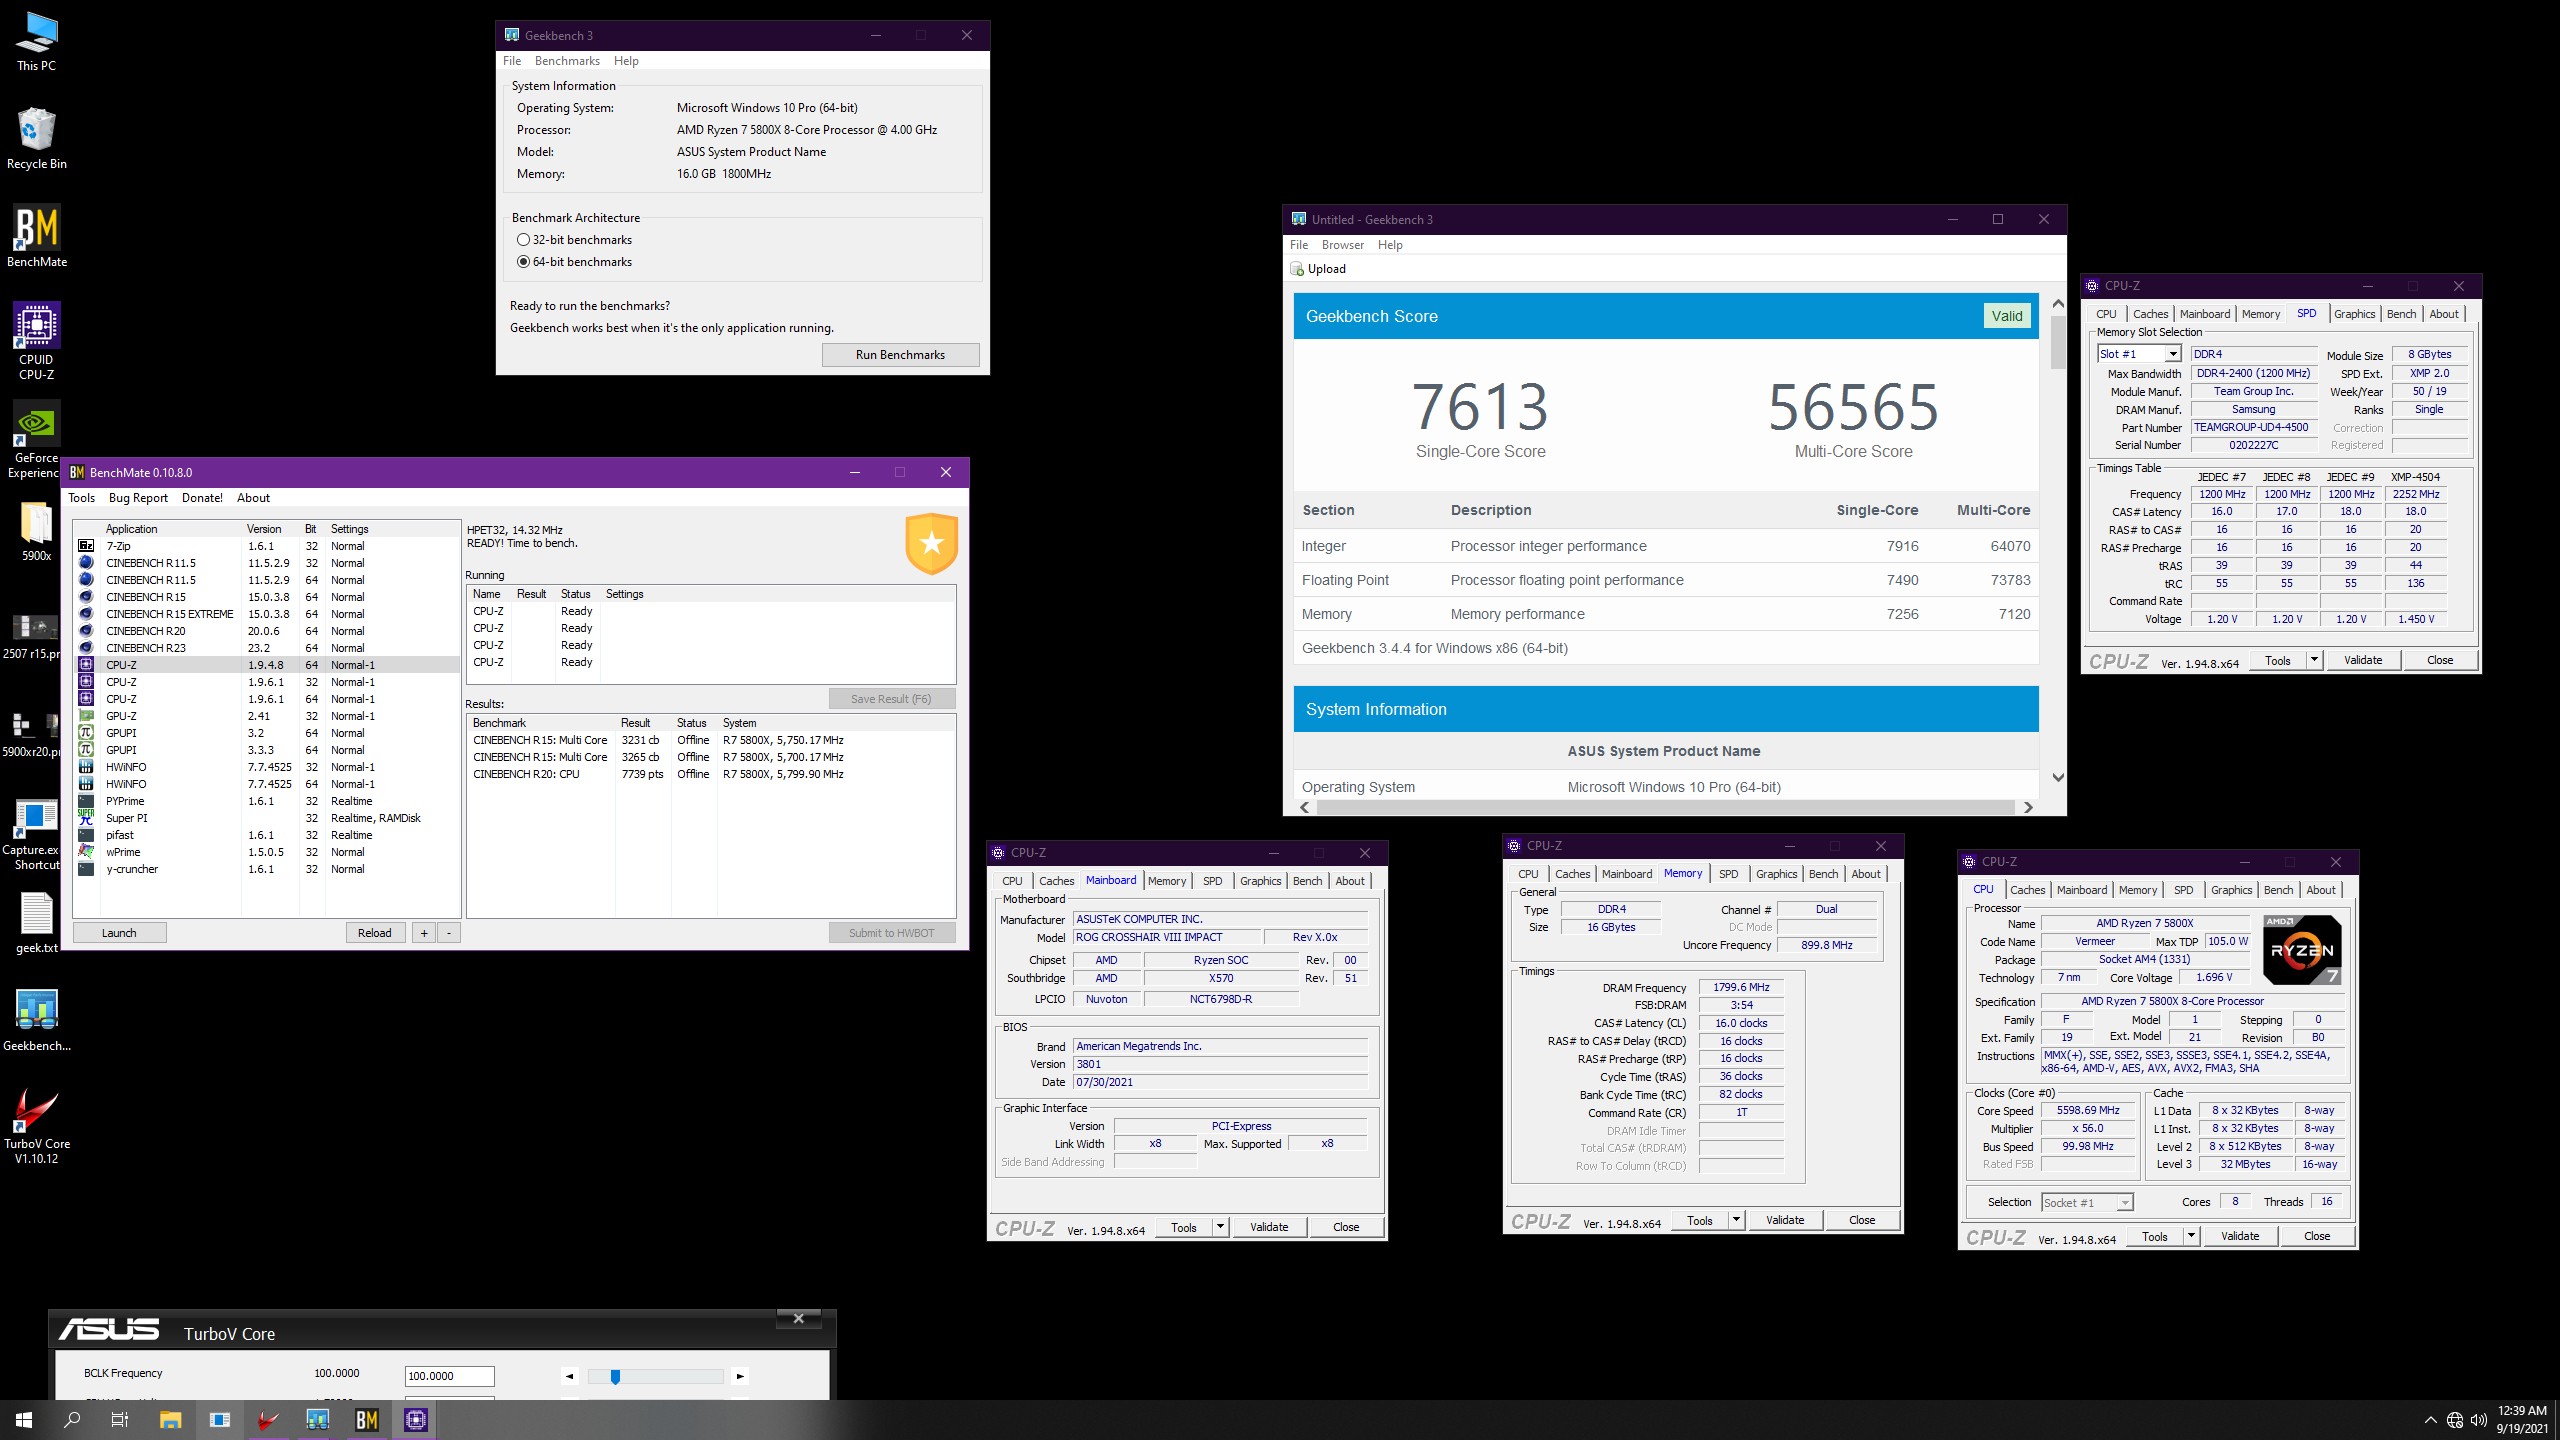
Task: Click Reload button in BenchMate
Action: [x=375, y=933]
